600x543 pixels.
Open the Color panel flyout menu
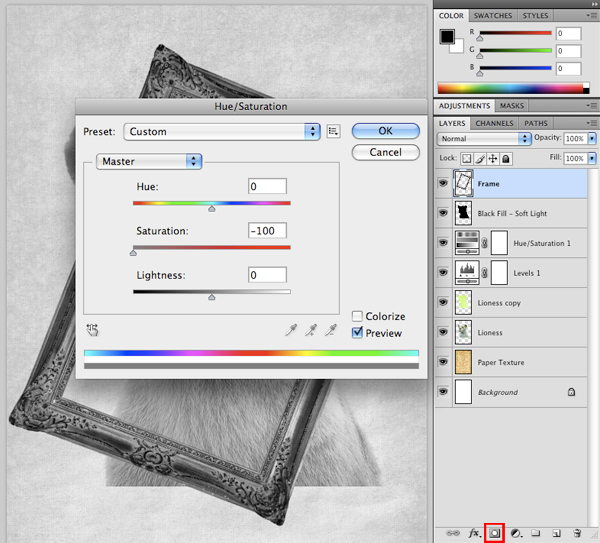tap(591, 16)
